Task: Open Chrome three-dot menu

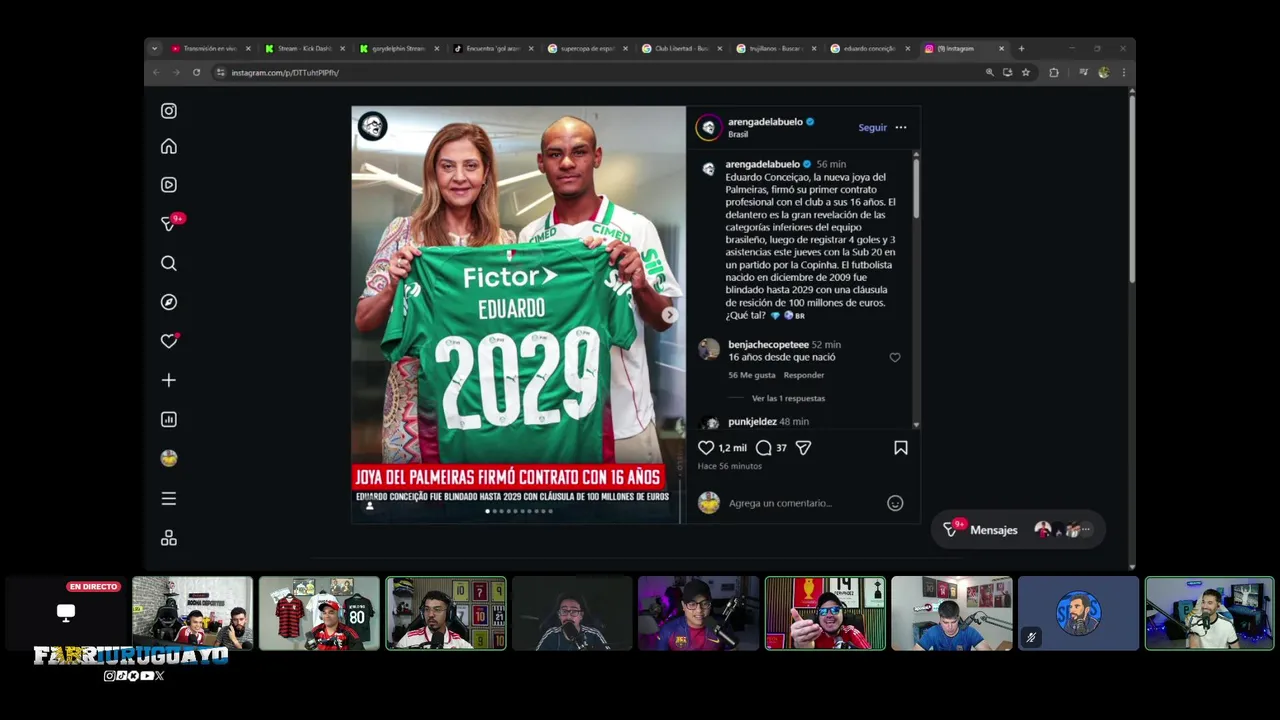Action: pos(1123,72)
